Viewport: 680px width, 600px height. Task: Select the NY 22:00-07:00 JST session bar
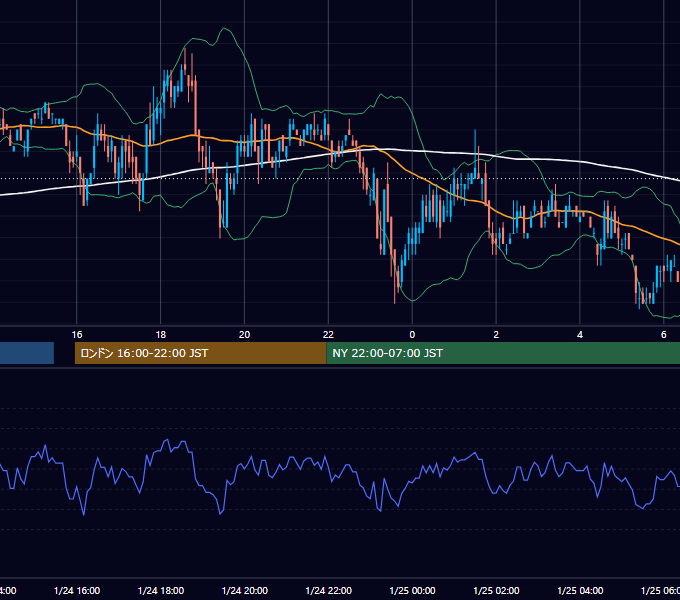pyautogui.click(x=503, y=353)
